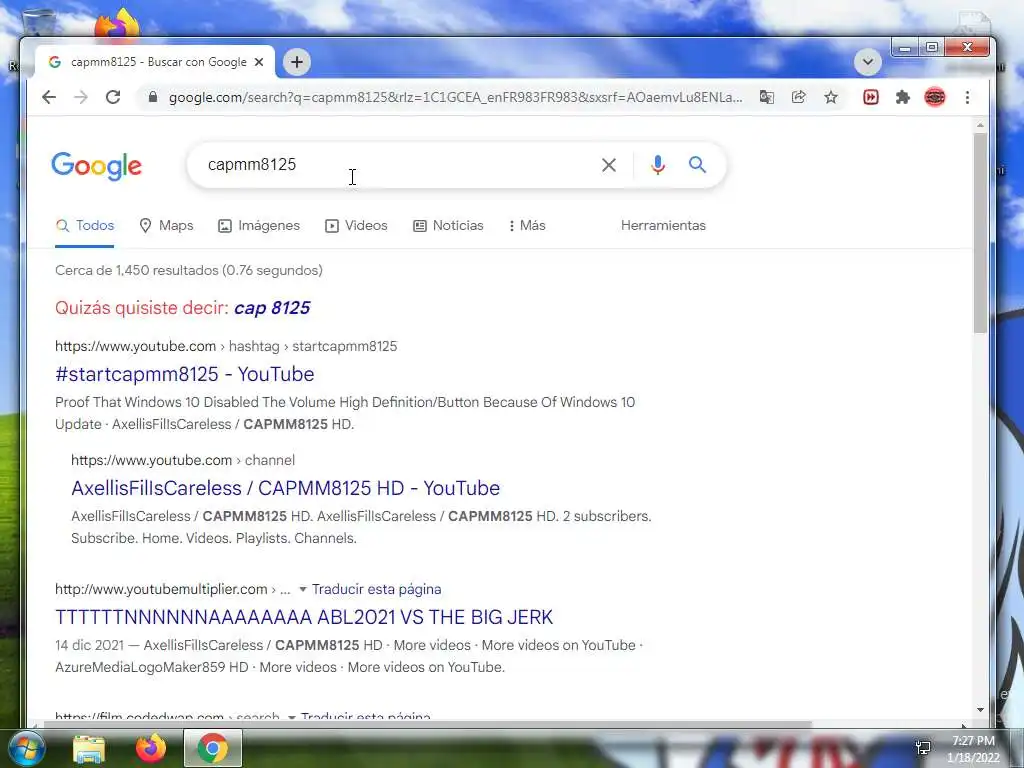Open the red fast-forward extension icon
1024x768 pixels.
click(871, 97)
